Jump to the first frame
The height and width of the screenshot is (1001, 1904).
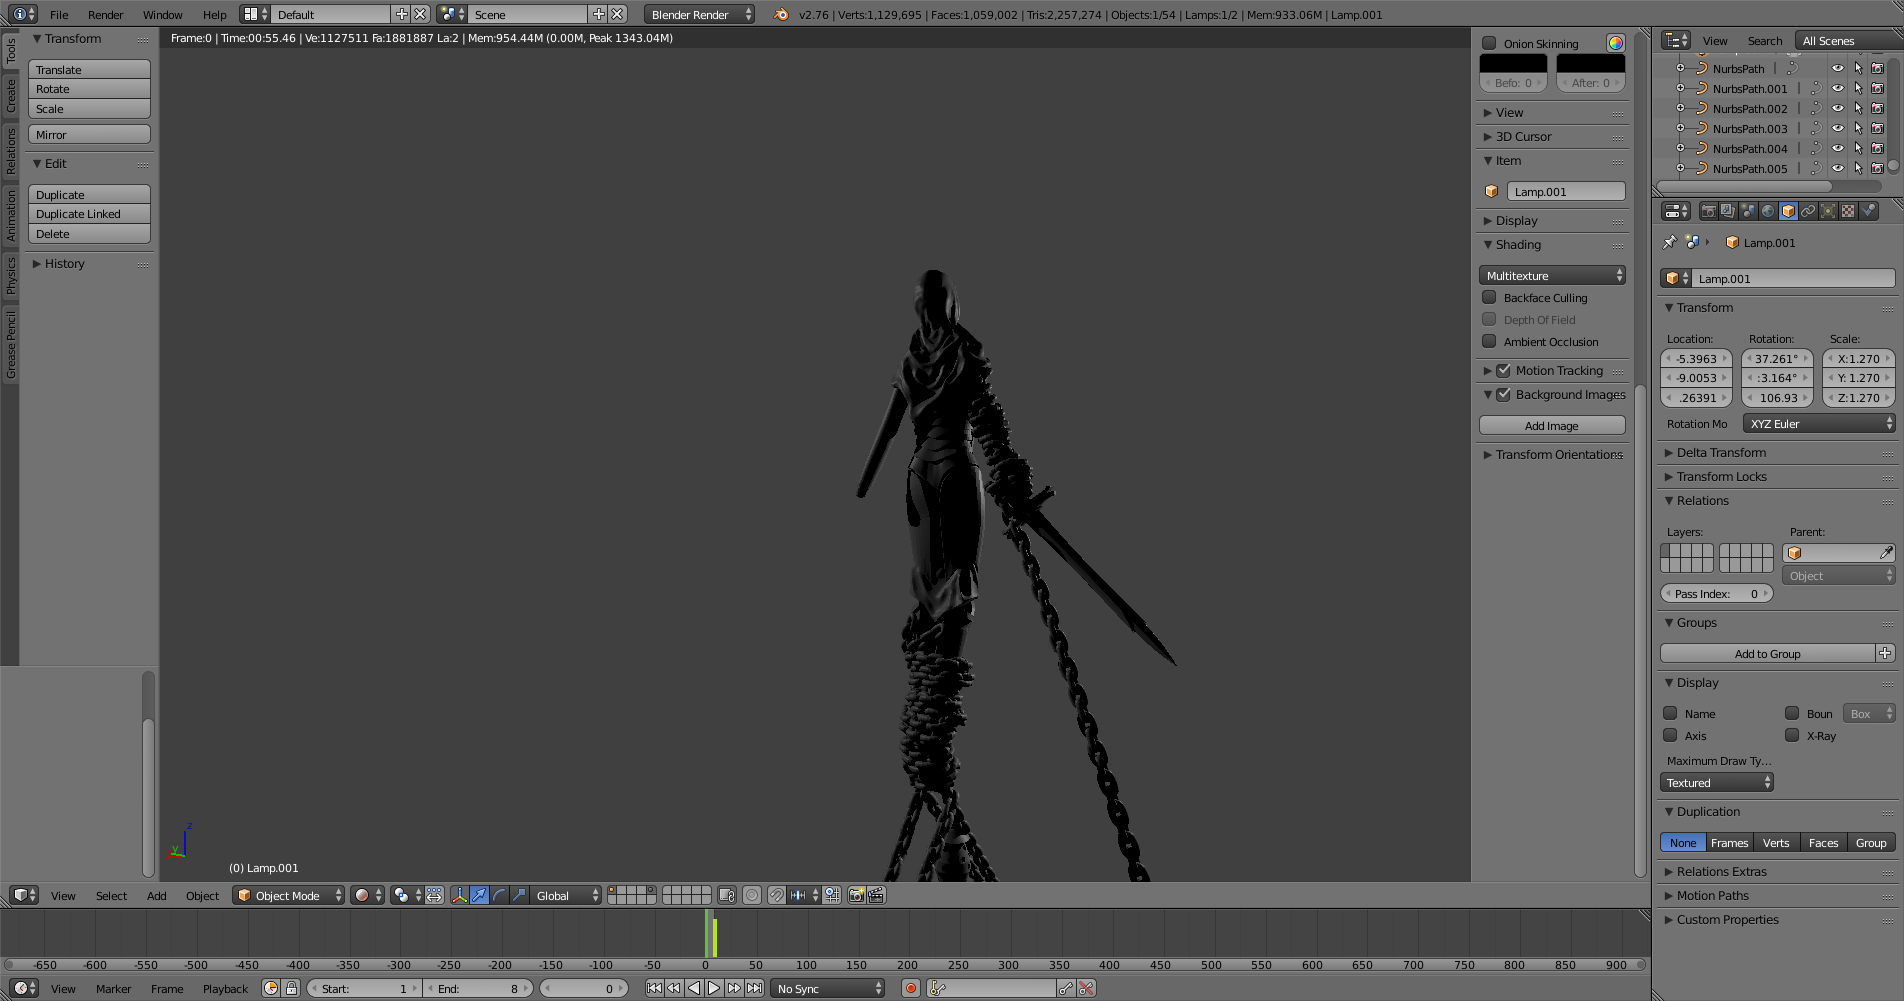[x=654, y=988]
